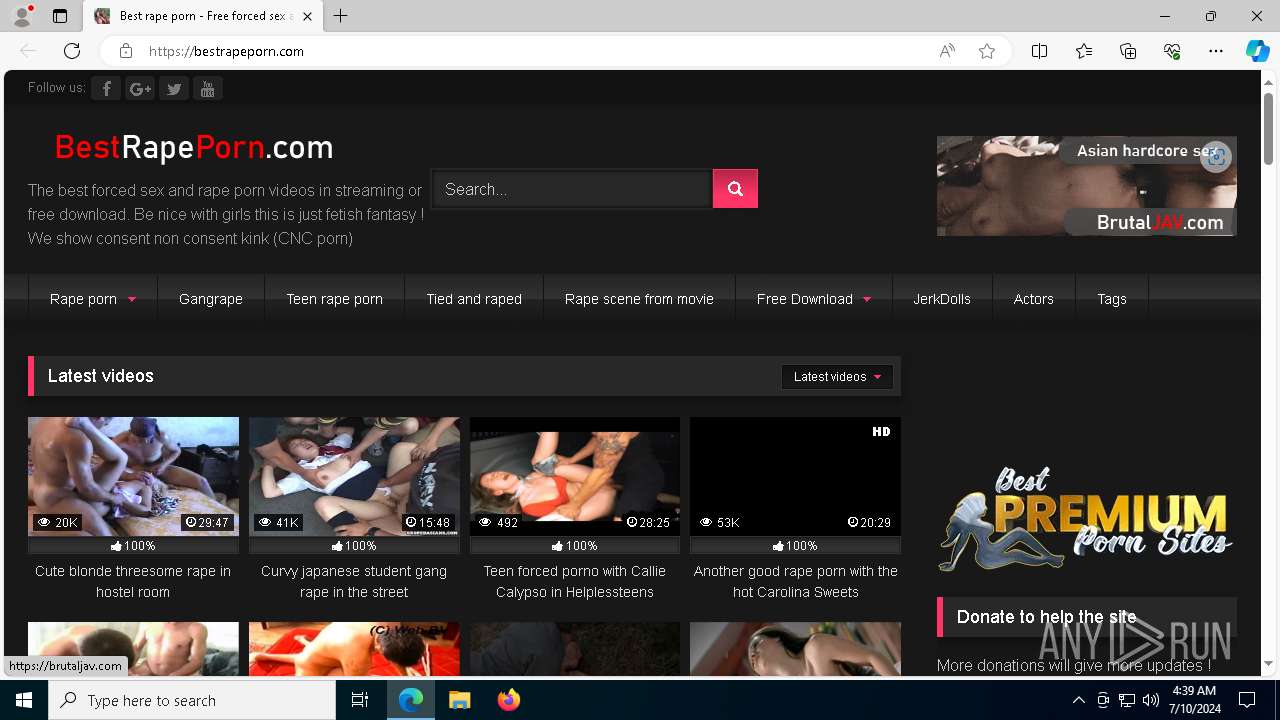Open the notification center icon
Image resolution: width=1280 pixels, height=720 pixels.
(x=1247, y=700)
